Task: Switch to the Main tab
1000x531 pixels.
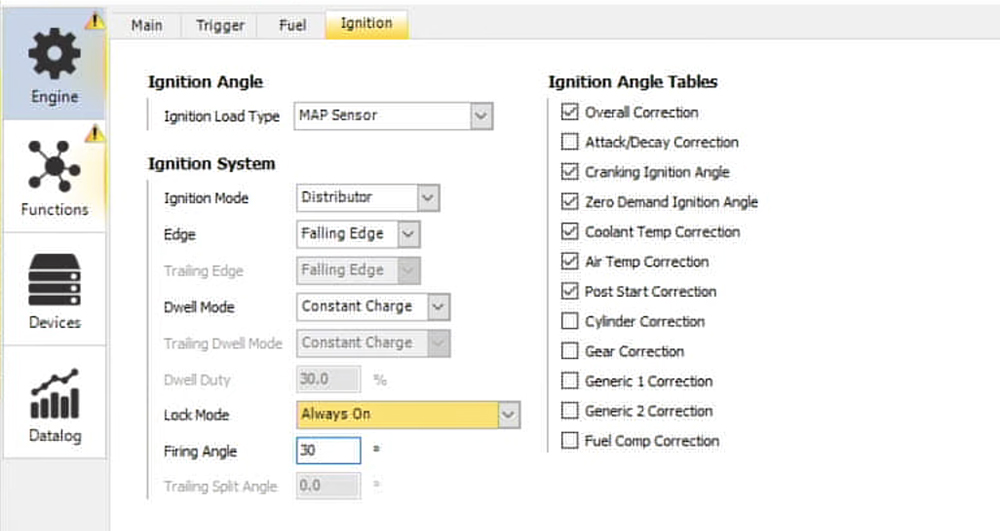Action: [x=147, y=25]
